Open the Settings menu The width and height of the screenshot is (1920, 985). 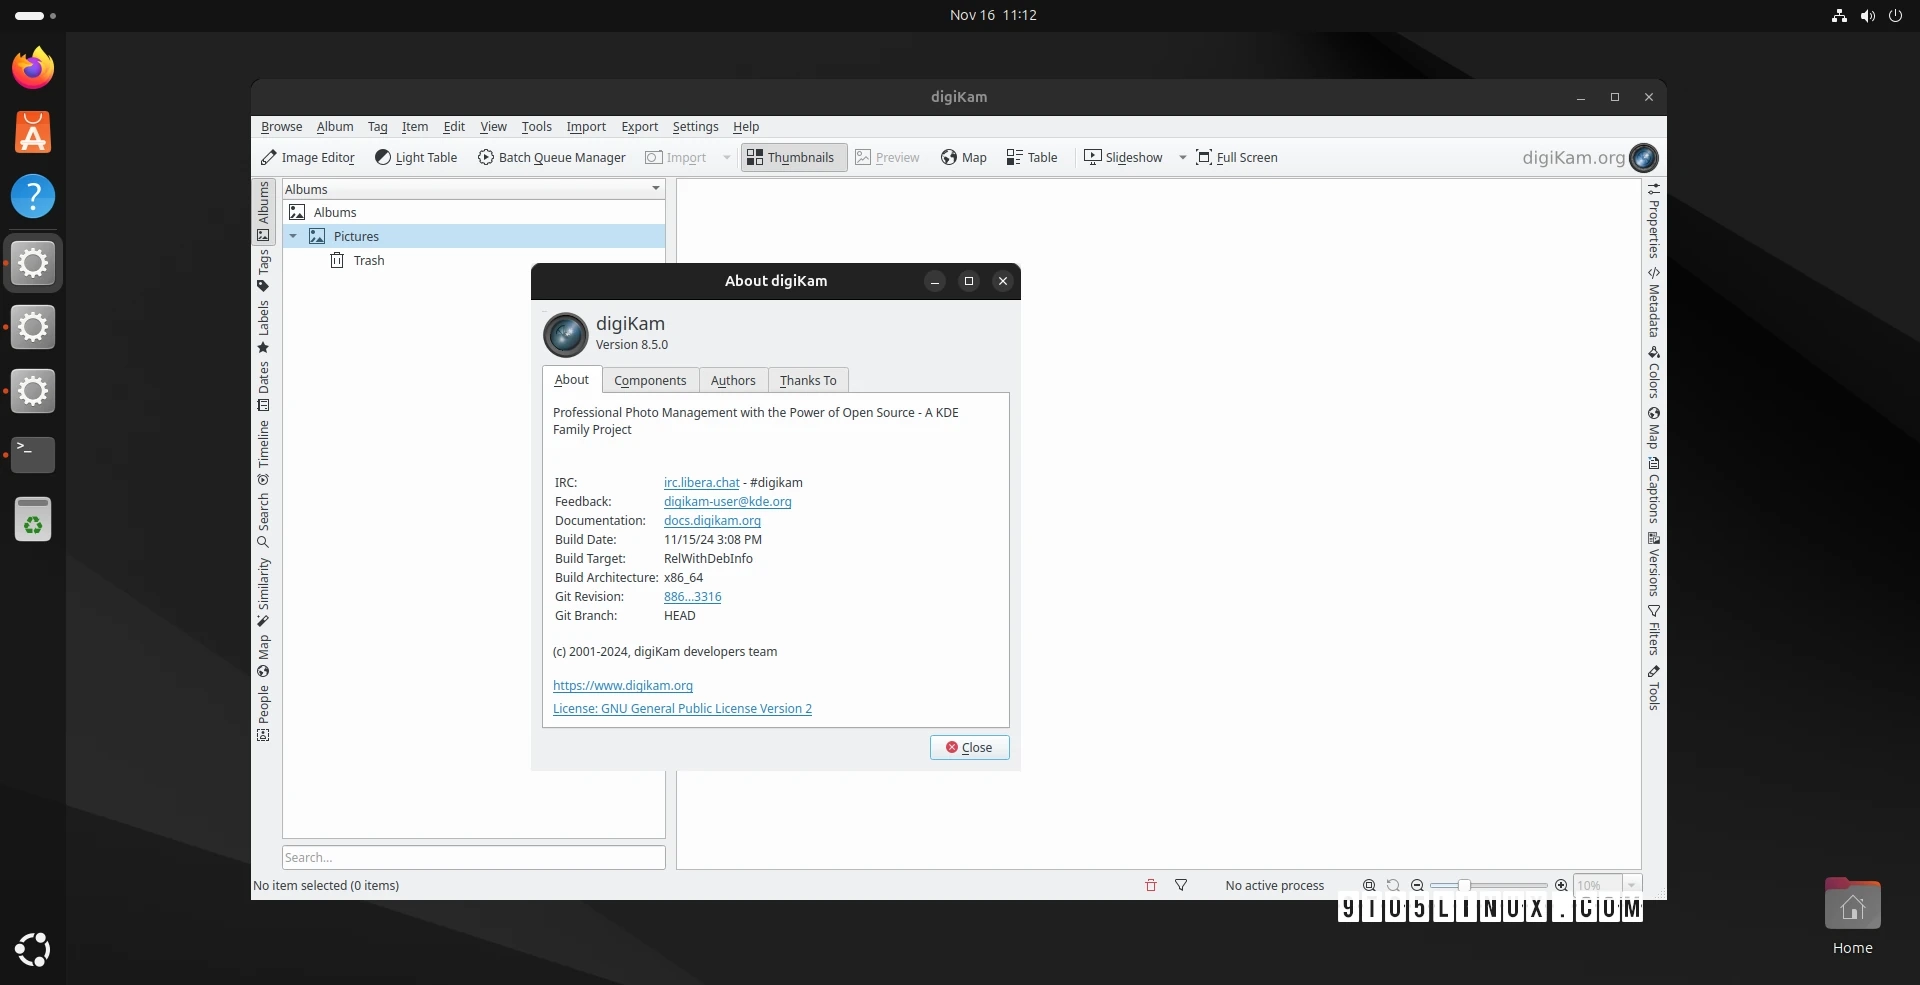click(x=695, y=127)
